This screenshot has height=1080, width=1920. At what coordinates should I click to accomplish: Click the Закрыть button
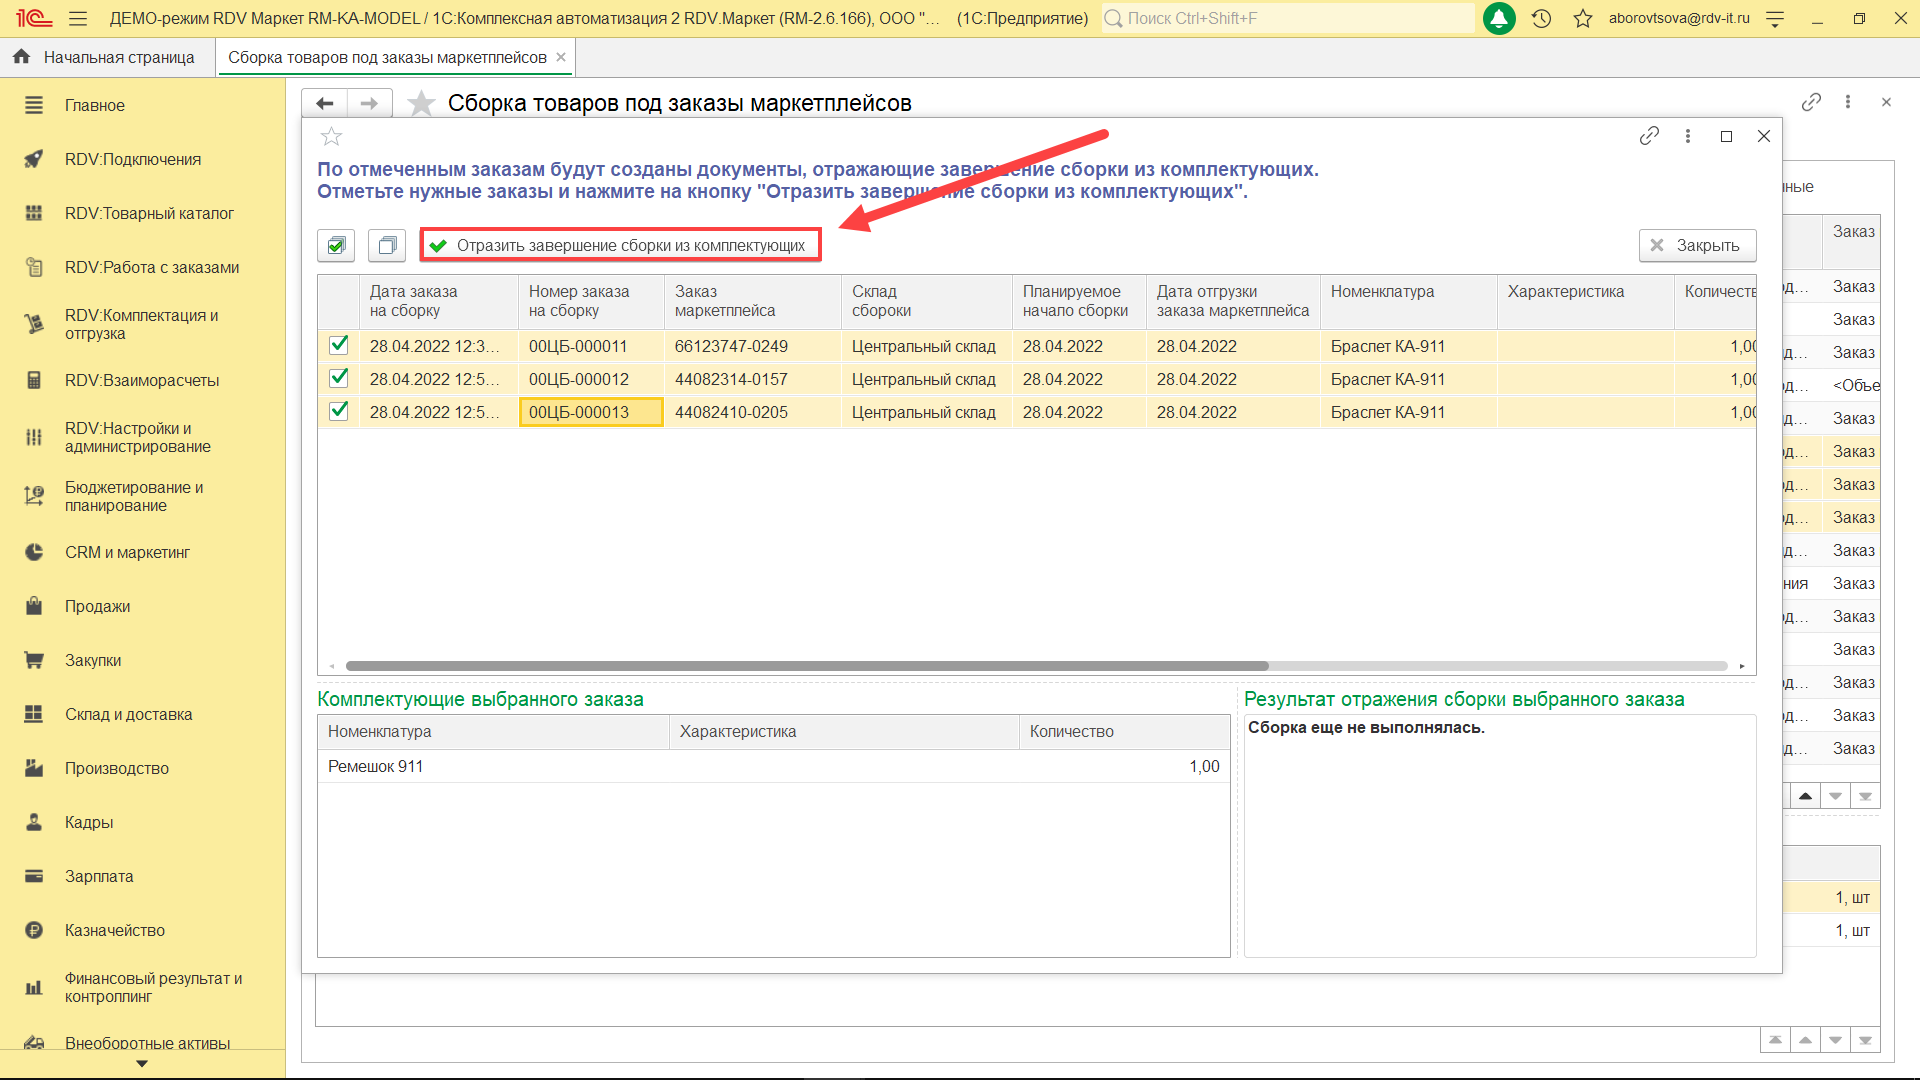point(1697,245)
